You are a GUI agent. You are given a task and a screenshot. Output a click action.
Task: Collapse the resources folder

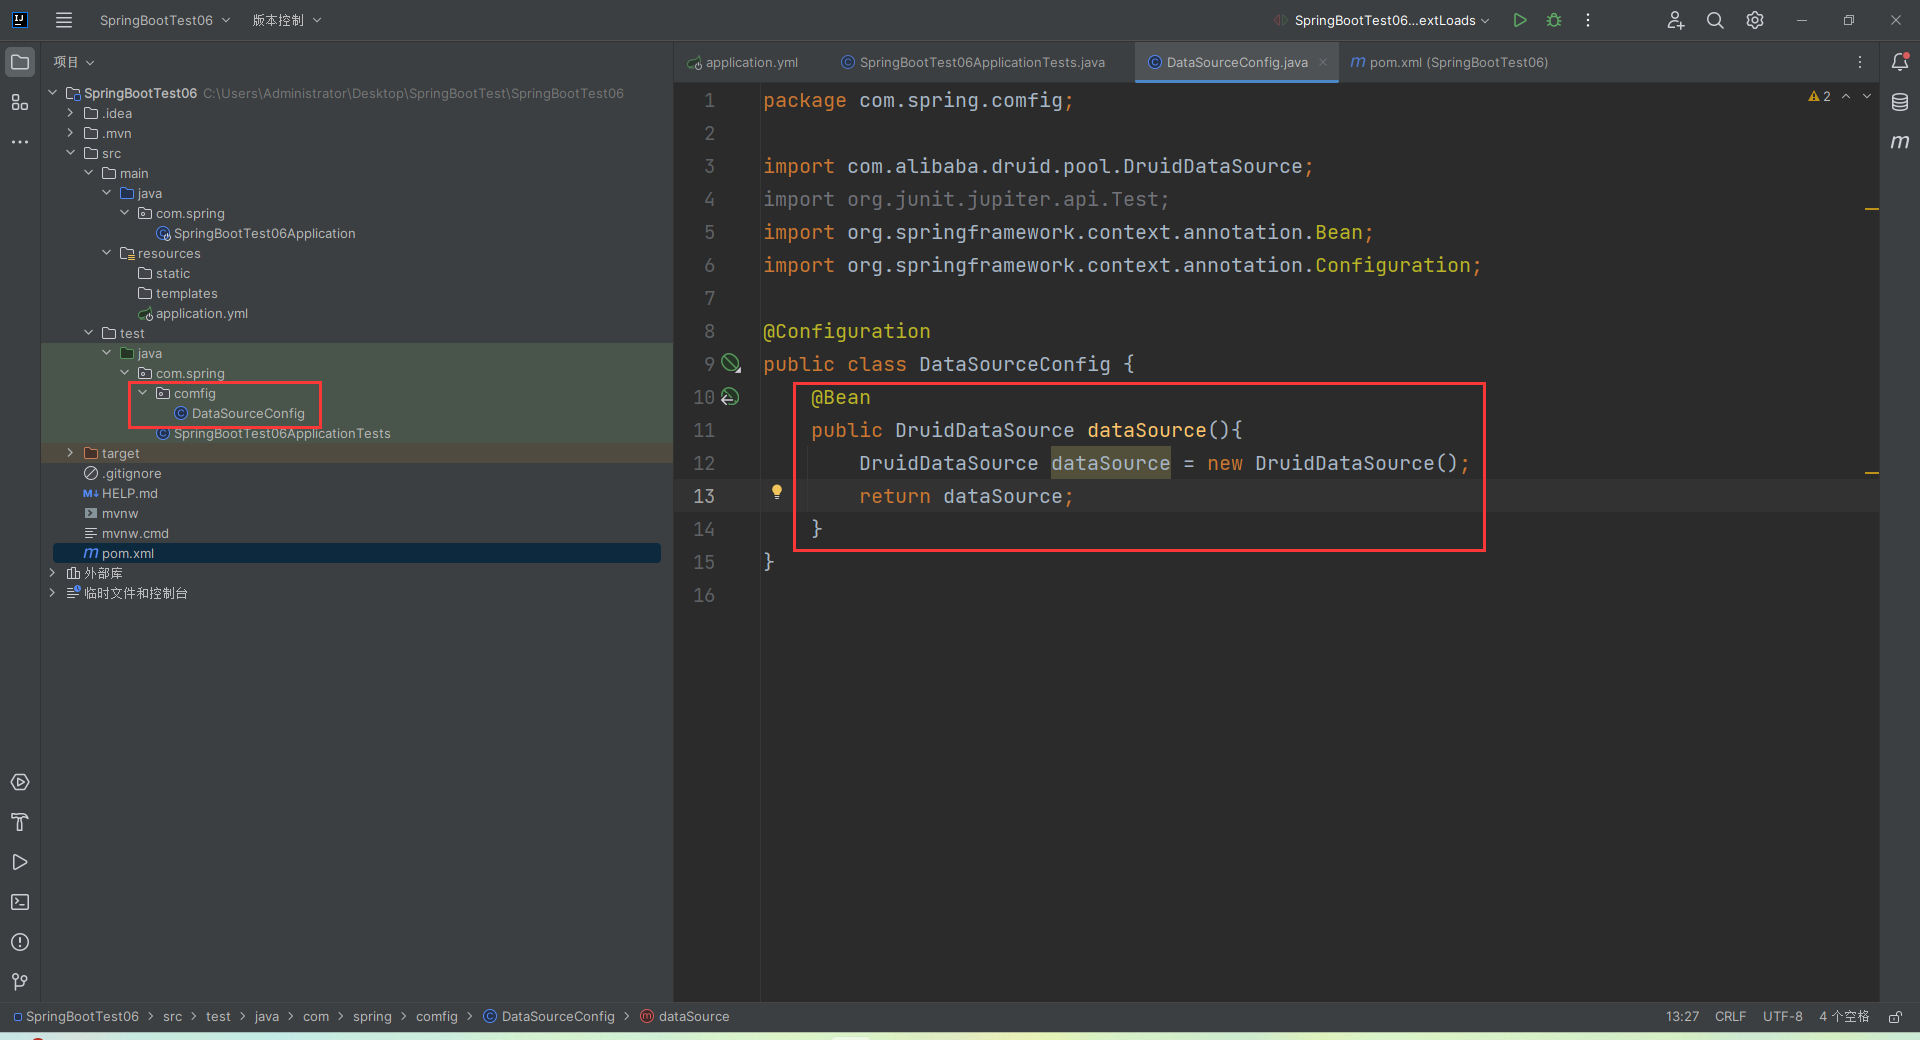coord(106,253)
